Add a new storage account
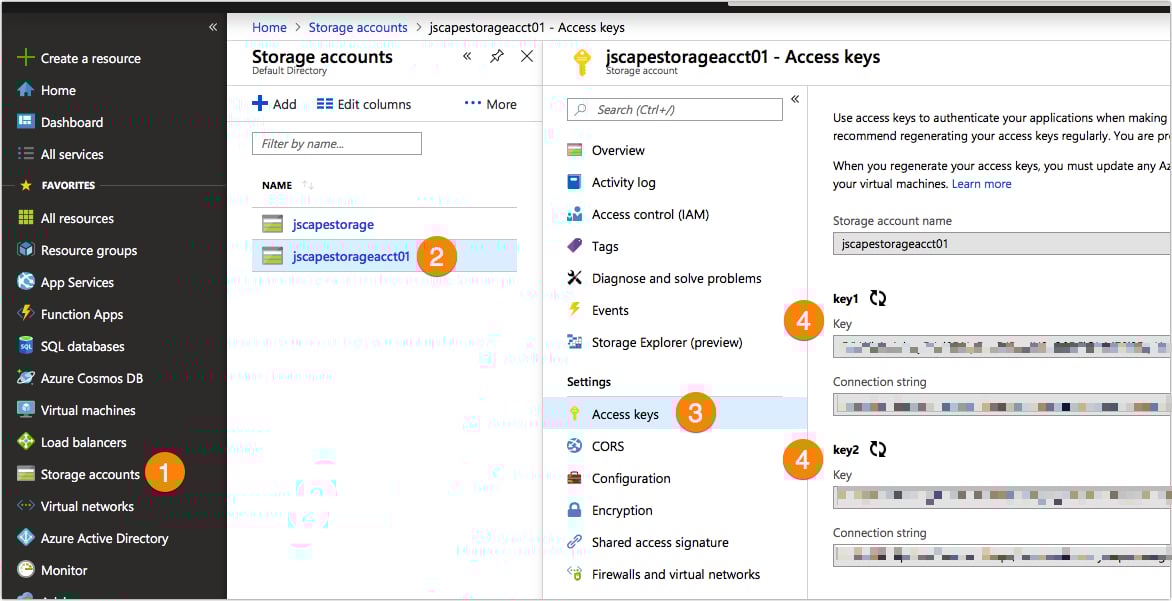This screenshot has height=601, width=1172. click(x=274, y=103)
